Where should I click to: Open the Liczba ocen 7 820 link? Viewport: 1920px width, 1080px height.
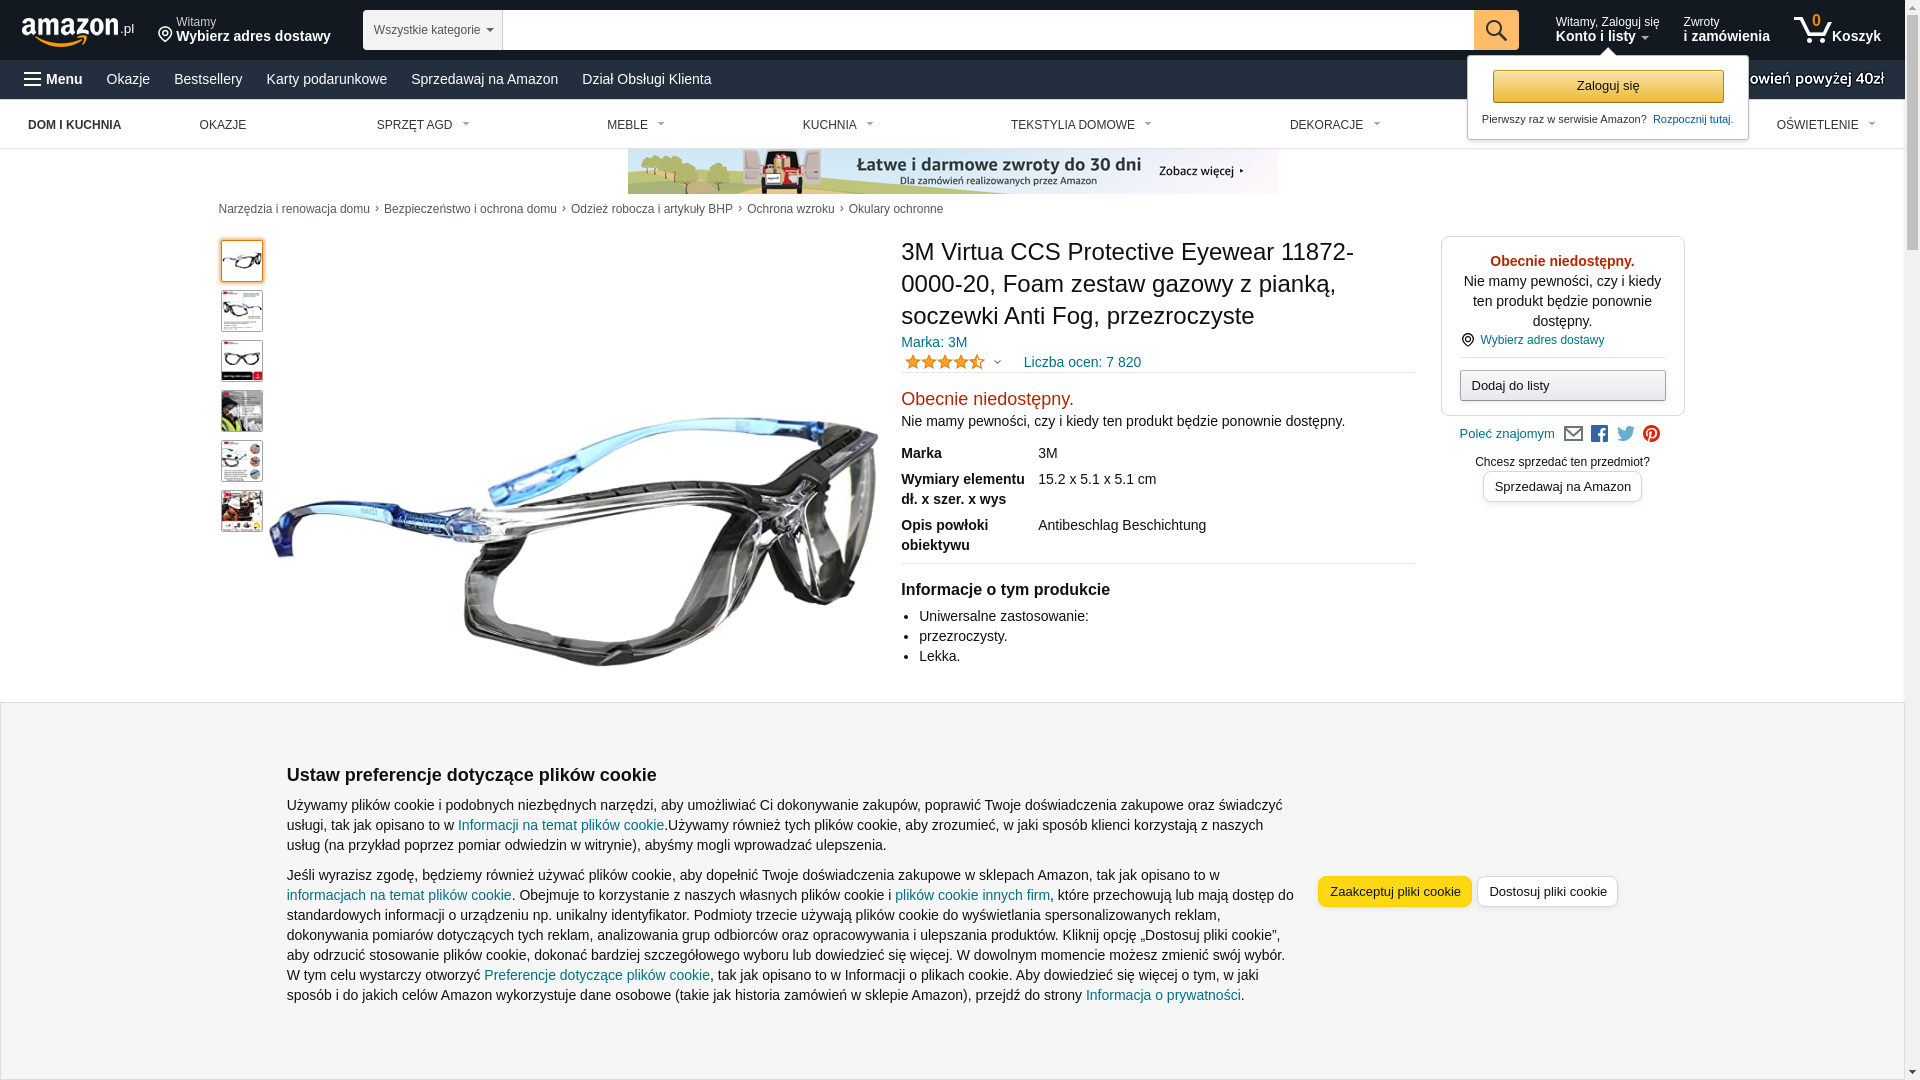(x=1082, y=362)
